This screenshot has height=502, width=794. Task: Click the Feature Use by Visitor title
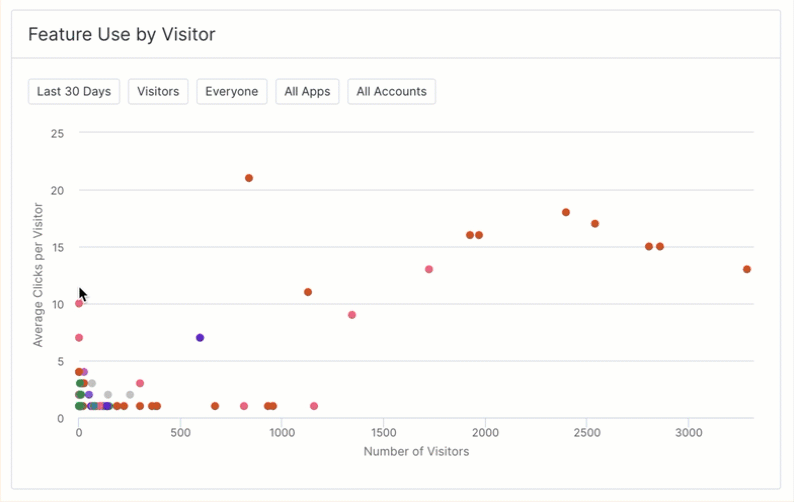click(122, 35)
